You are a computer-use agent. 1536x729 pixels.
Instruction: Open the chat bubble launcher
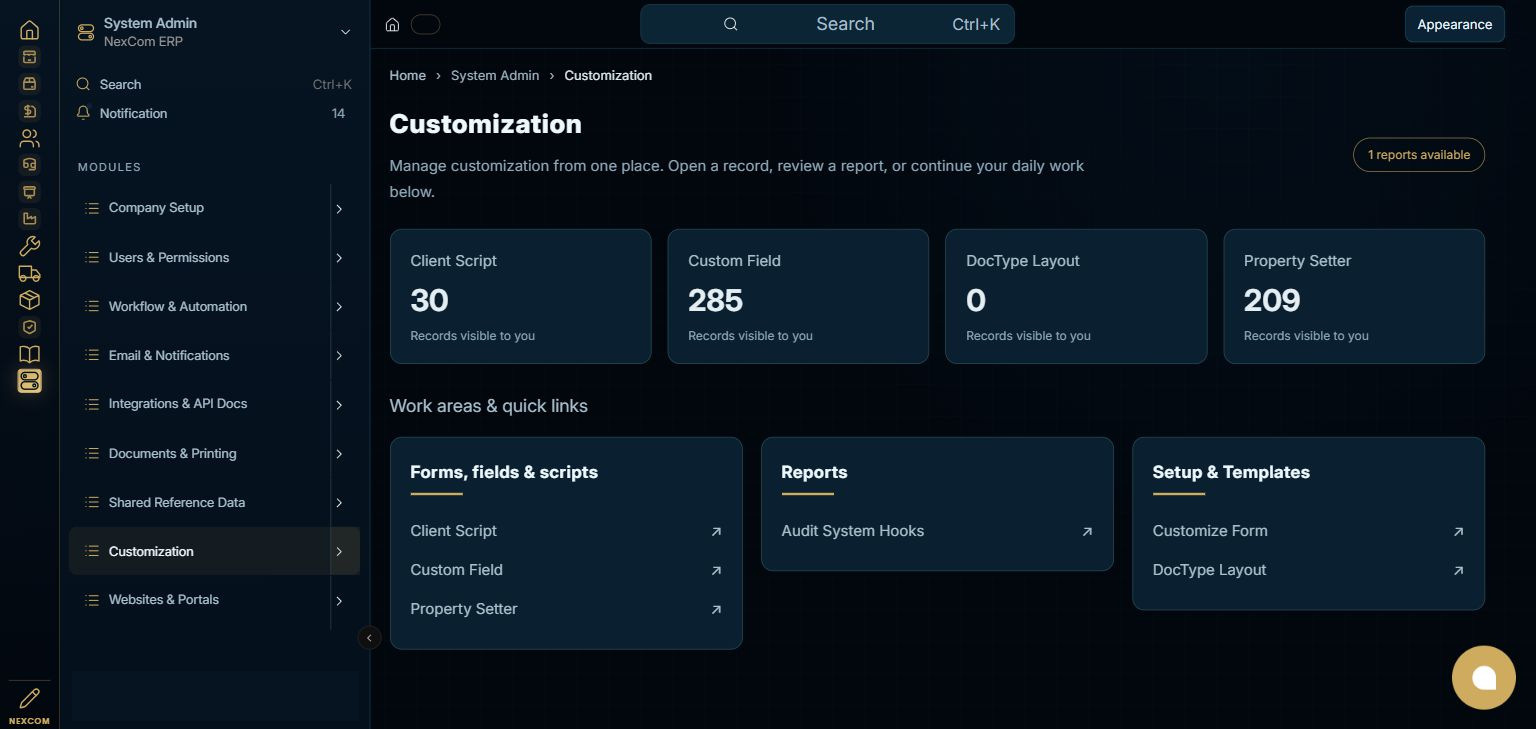click(x=1484, y=678)
